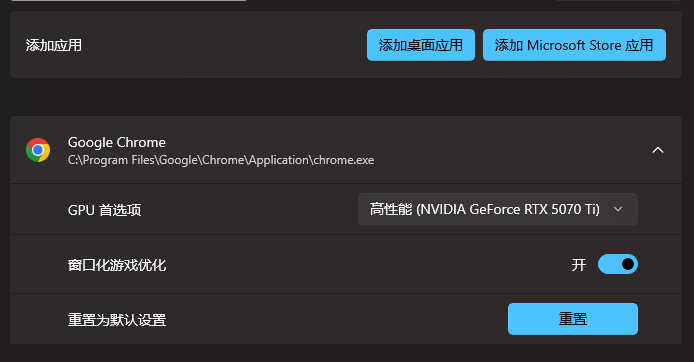Click the 重置 button
This screenshot has width=694, height=362.
pos(573,319)
